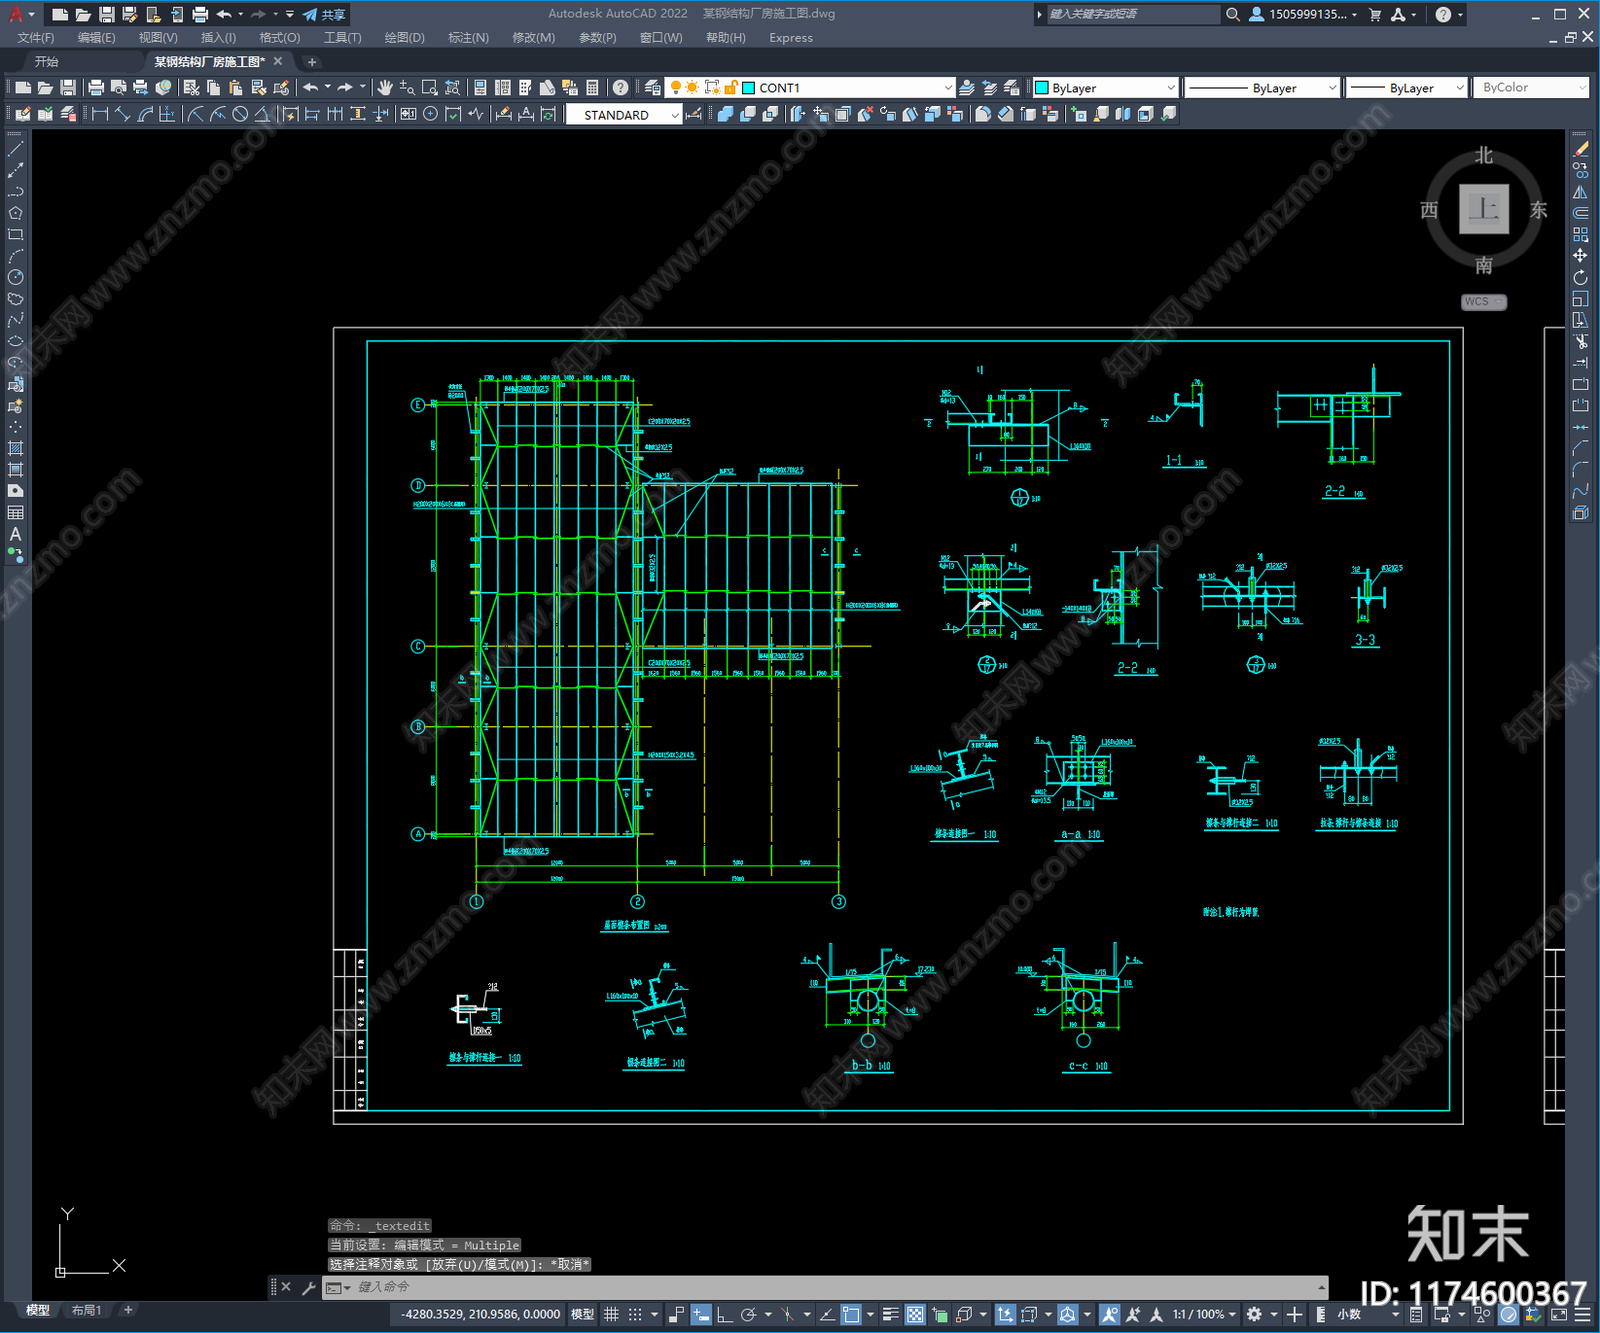The height and width of the screenshot is (1333, 1600).
Task: Click the Make Object's Layer Current icon
Action: click(967, 88)
